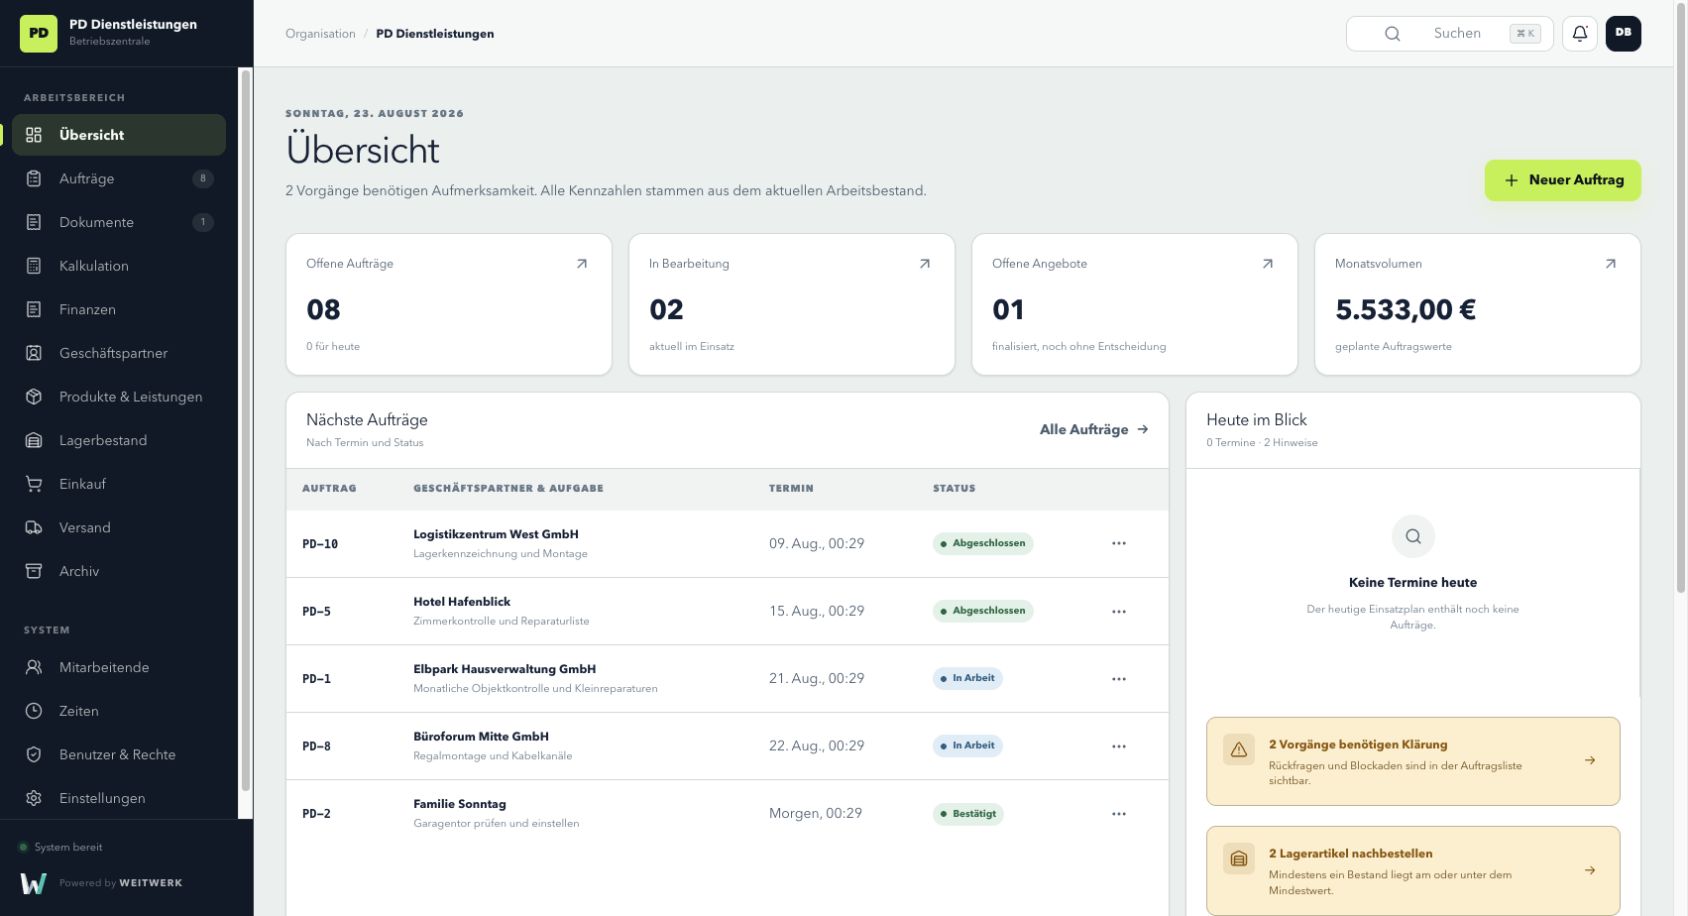Expand the 2 Vorgänge benötigen Klärung notice arrow
Image resolution: width=1688 pixels, height=916 pixels.
click(1590, 761)
